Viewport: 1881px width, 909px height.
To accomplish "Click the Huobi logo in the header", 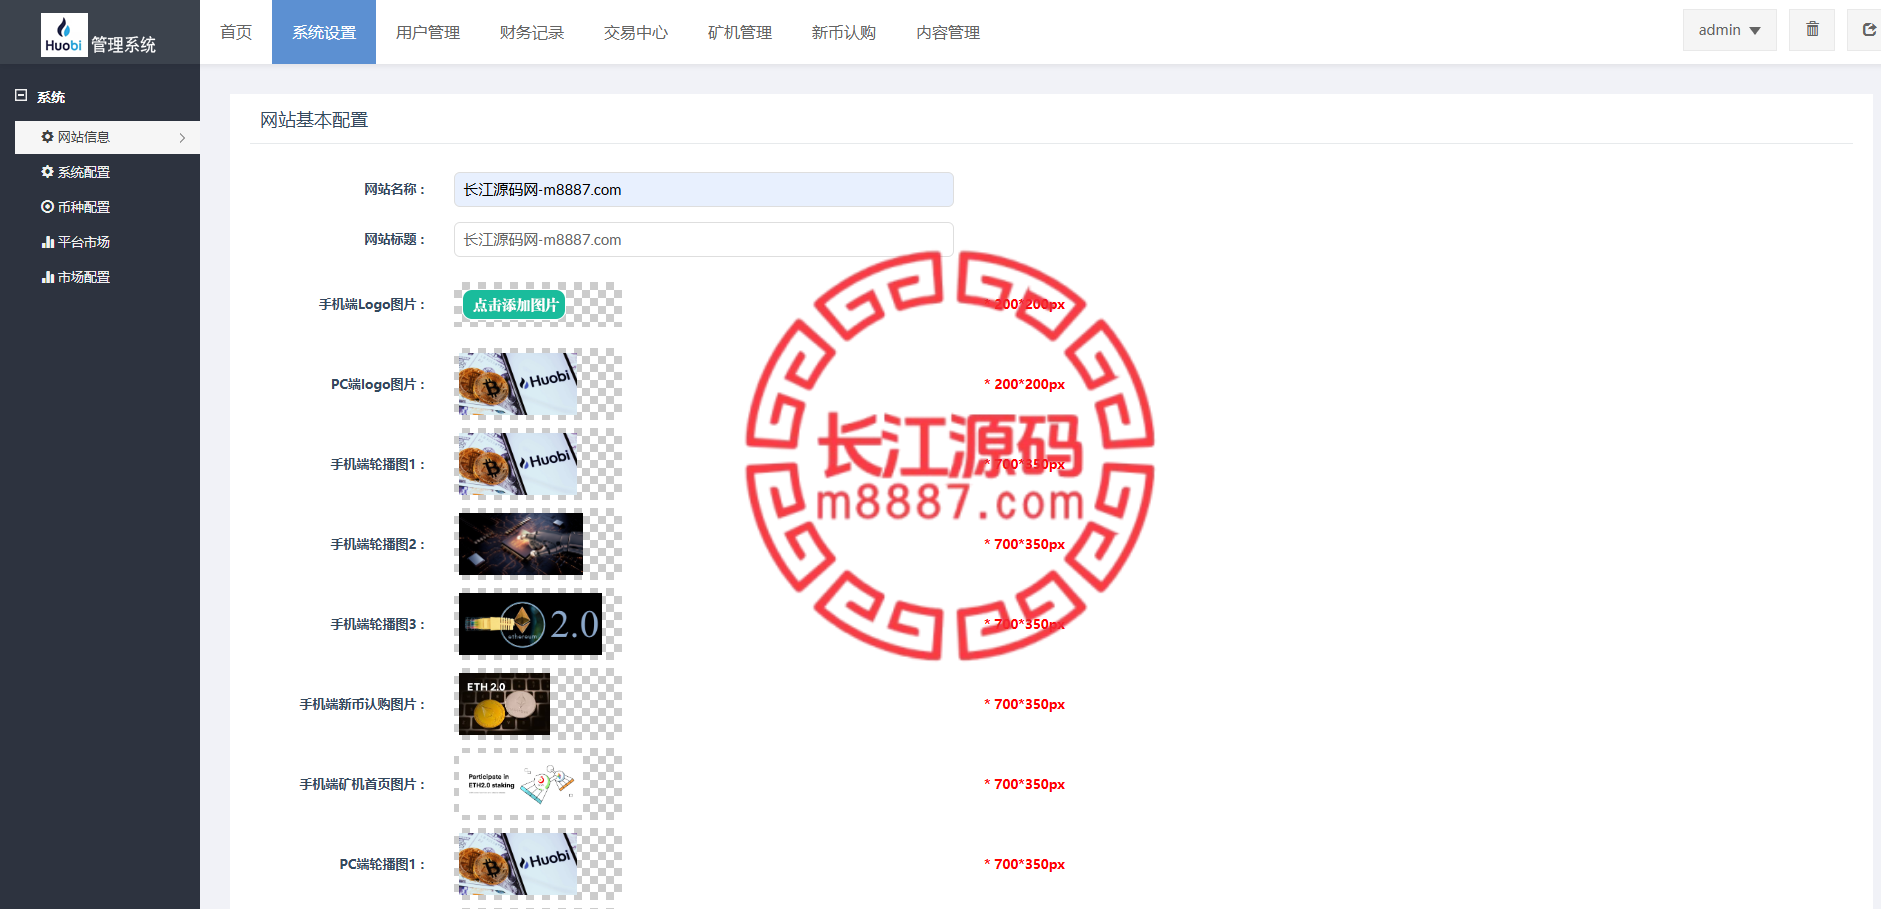I will tap(64, 35).
